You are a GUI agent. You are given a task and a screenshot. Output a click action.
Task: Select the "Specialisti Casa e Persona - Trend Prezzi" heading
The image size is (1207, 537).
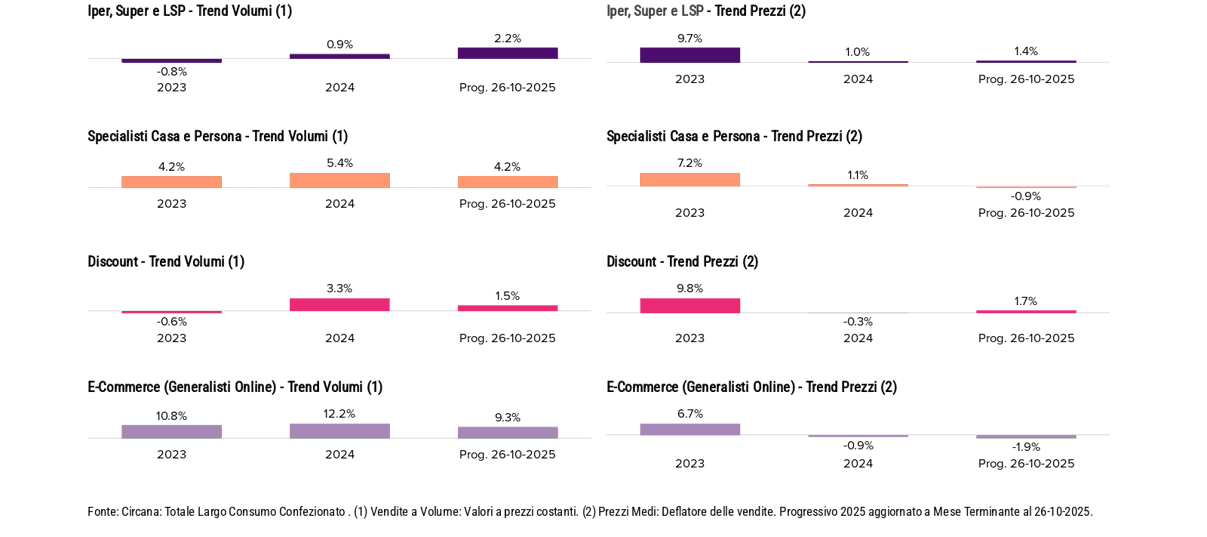point(734,136)
